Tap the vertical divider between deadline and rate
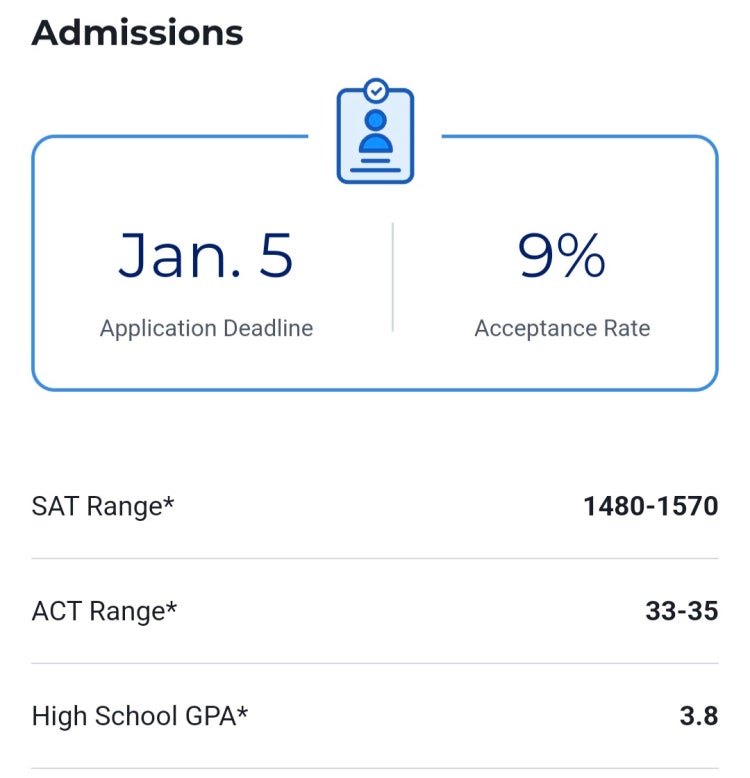Viewport: 750px width, 778px height. pyautogui.click(x=393, y=277)
